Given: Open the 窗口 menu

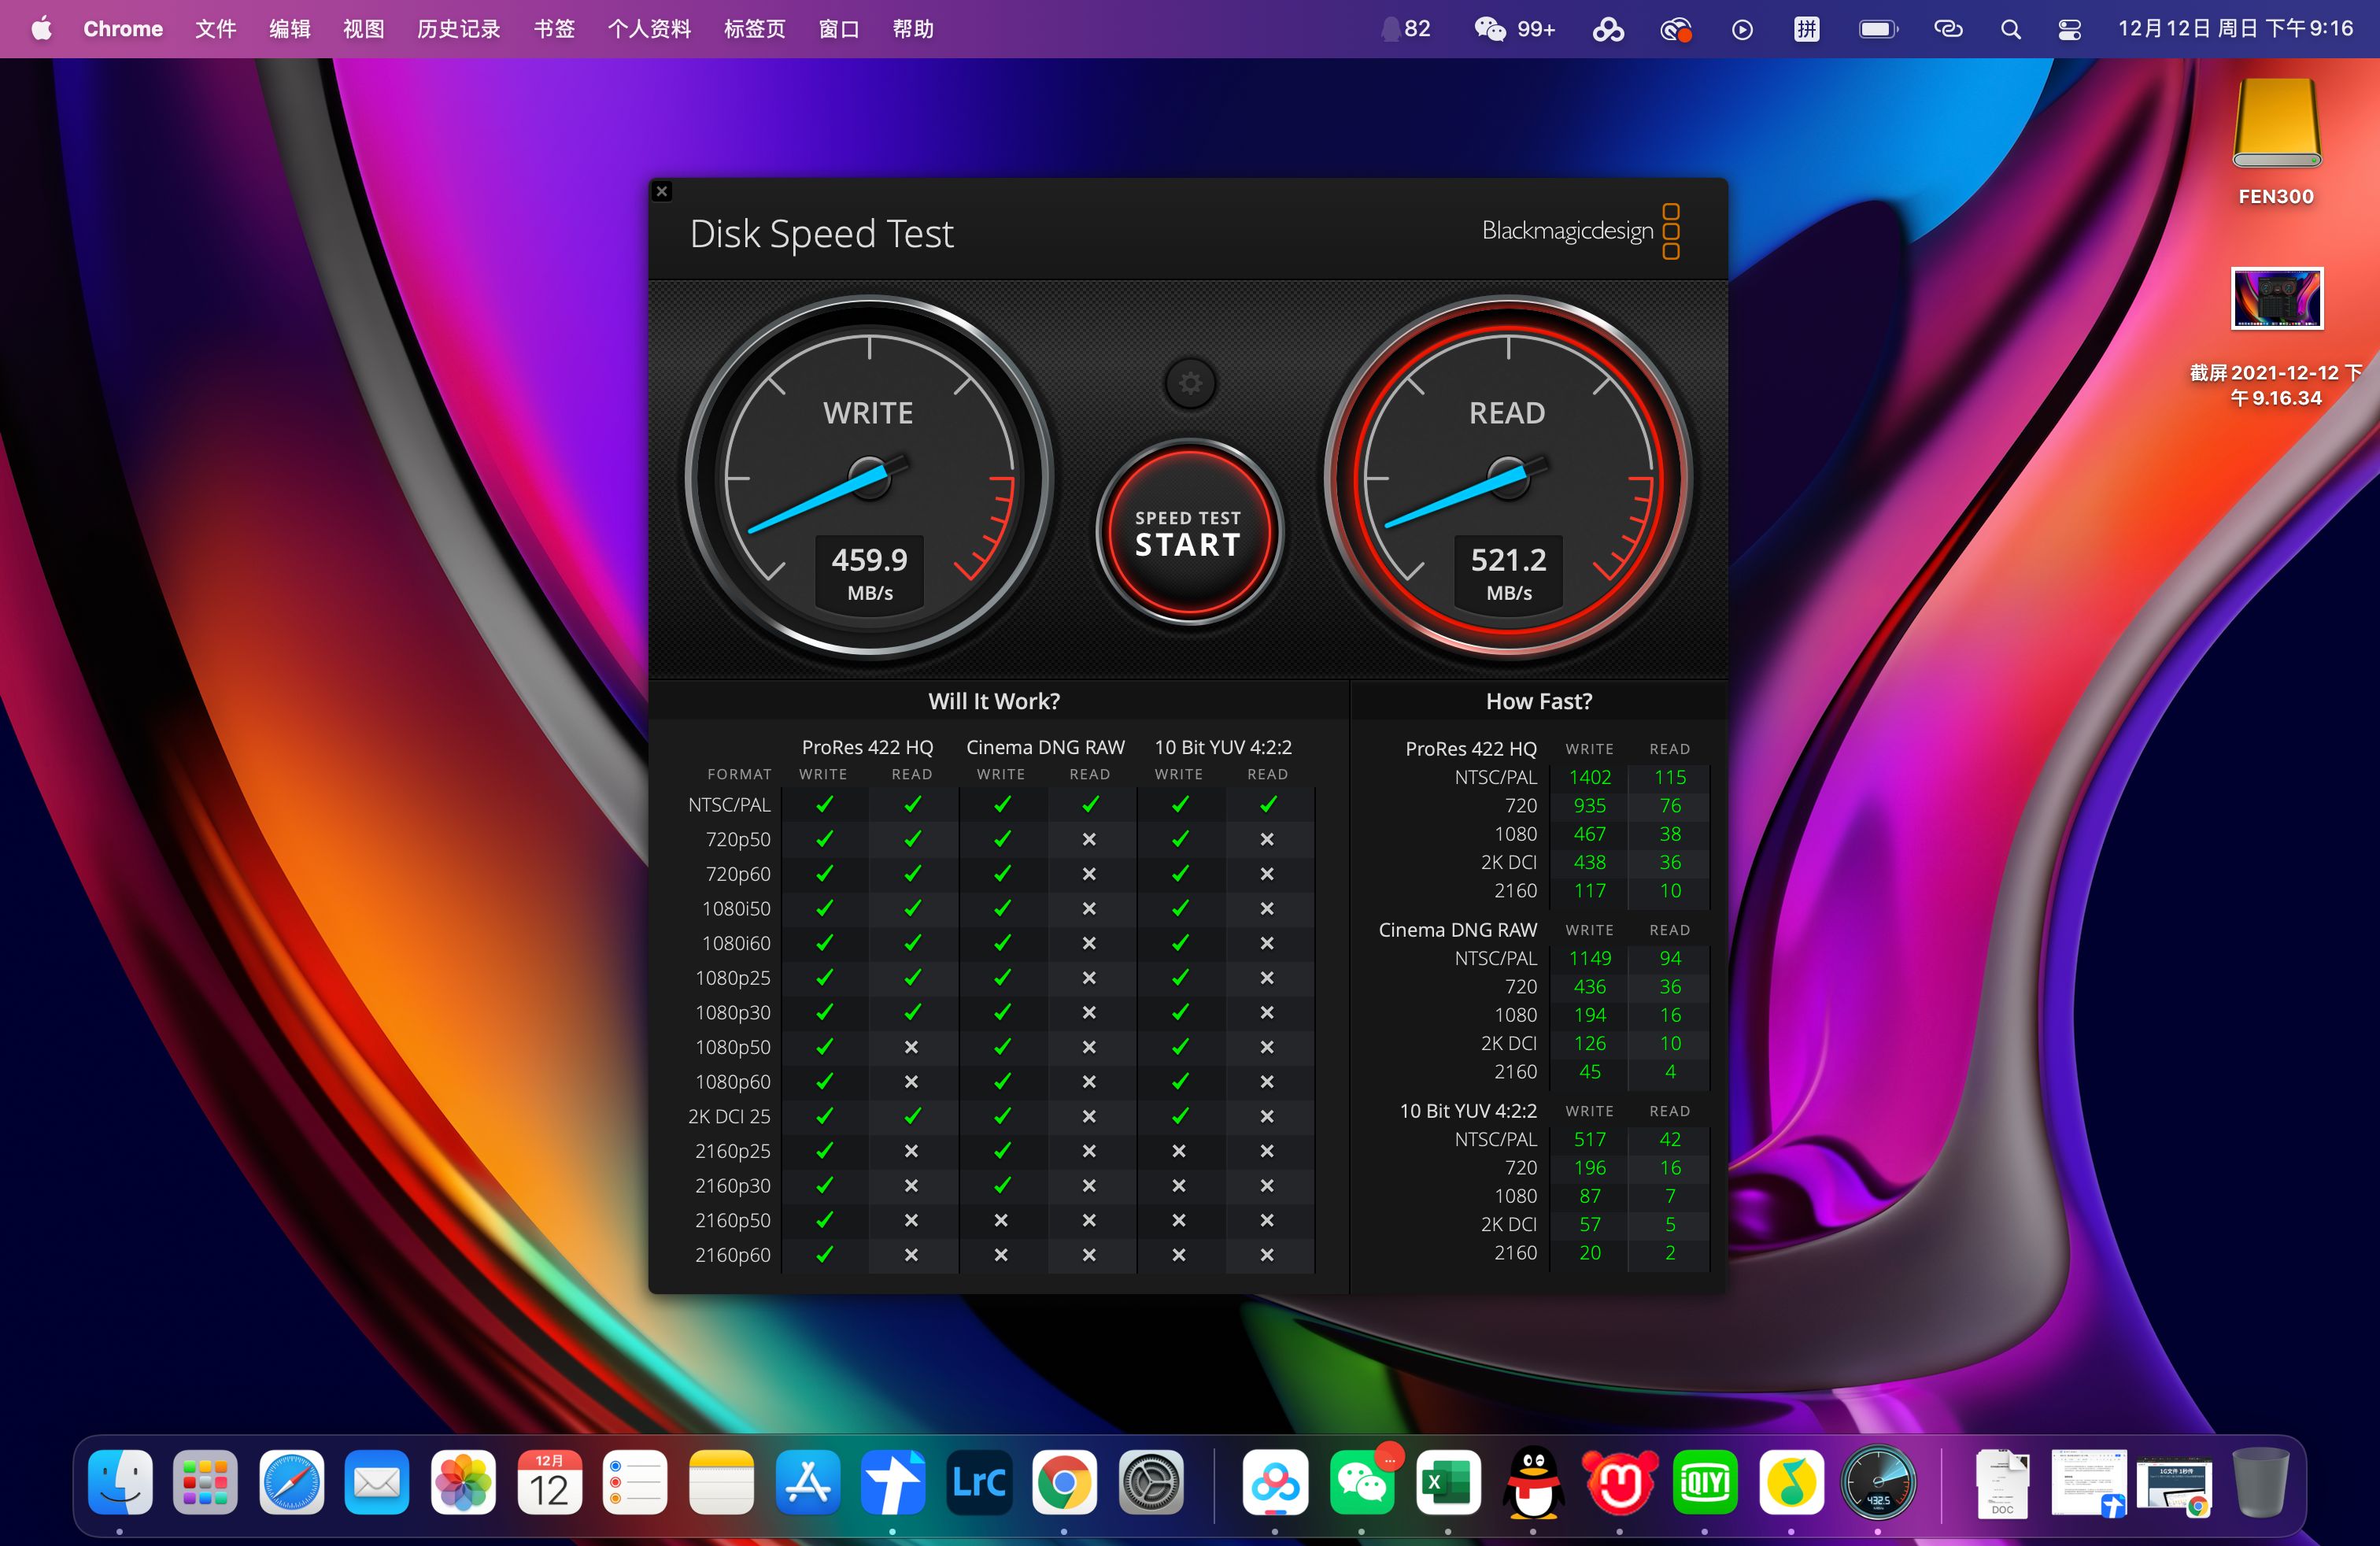Looking at the screenshot, I should [x=839, y=29].
